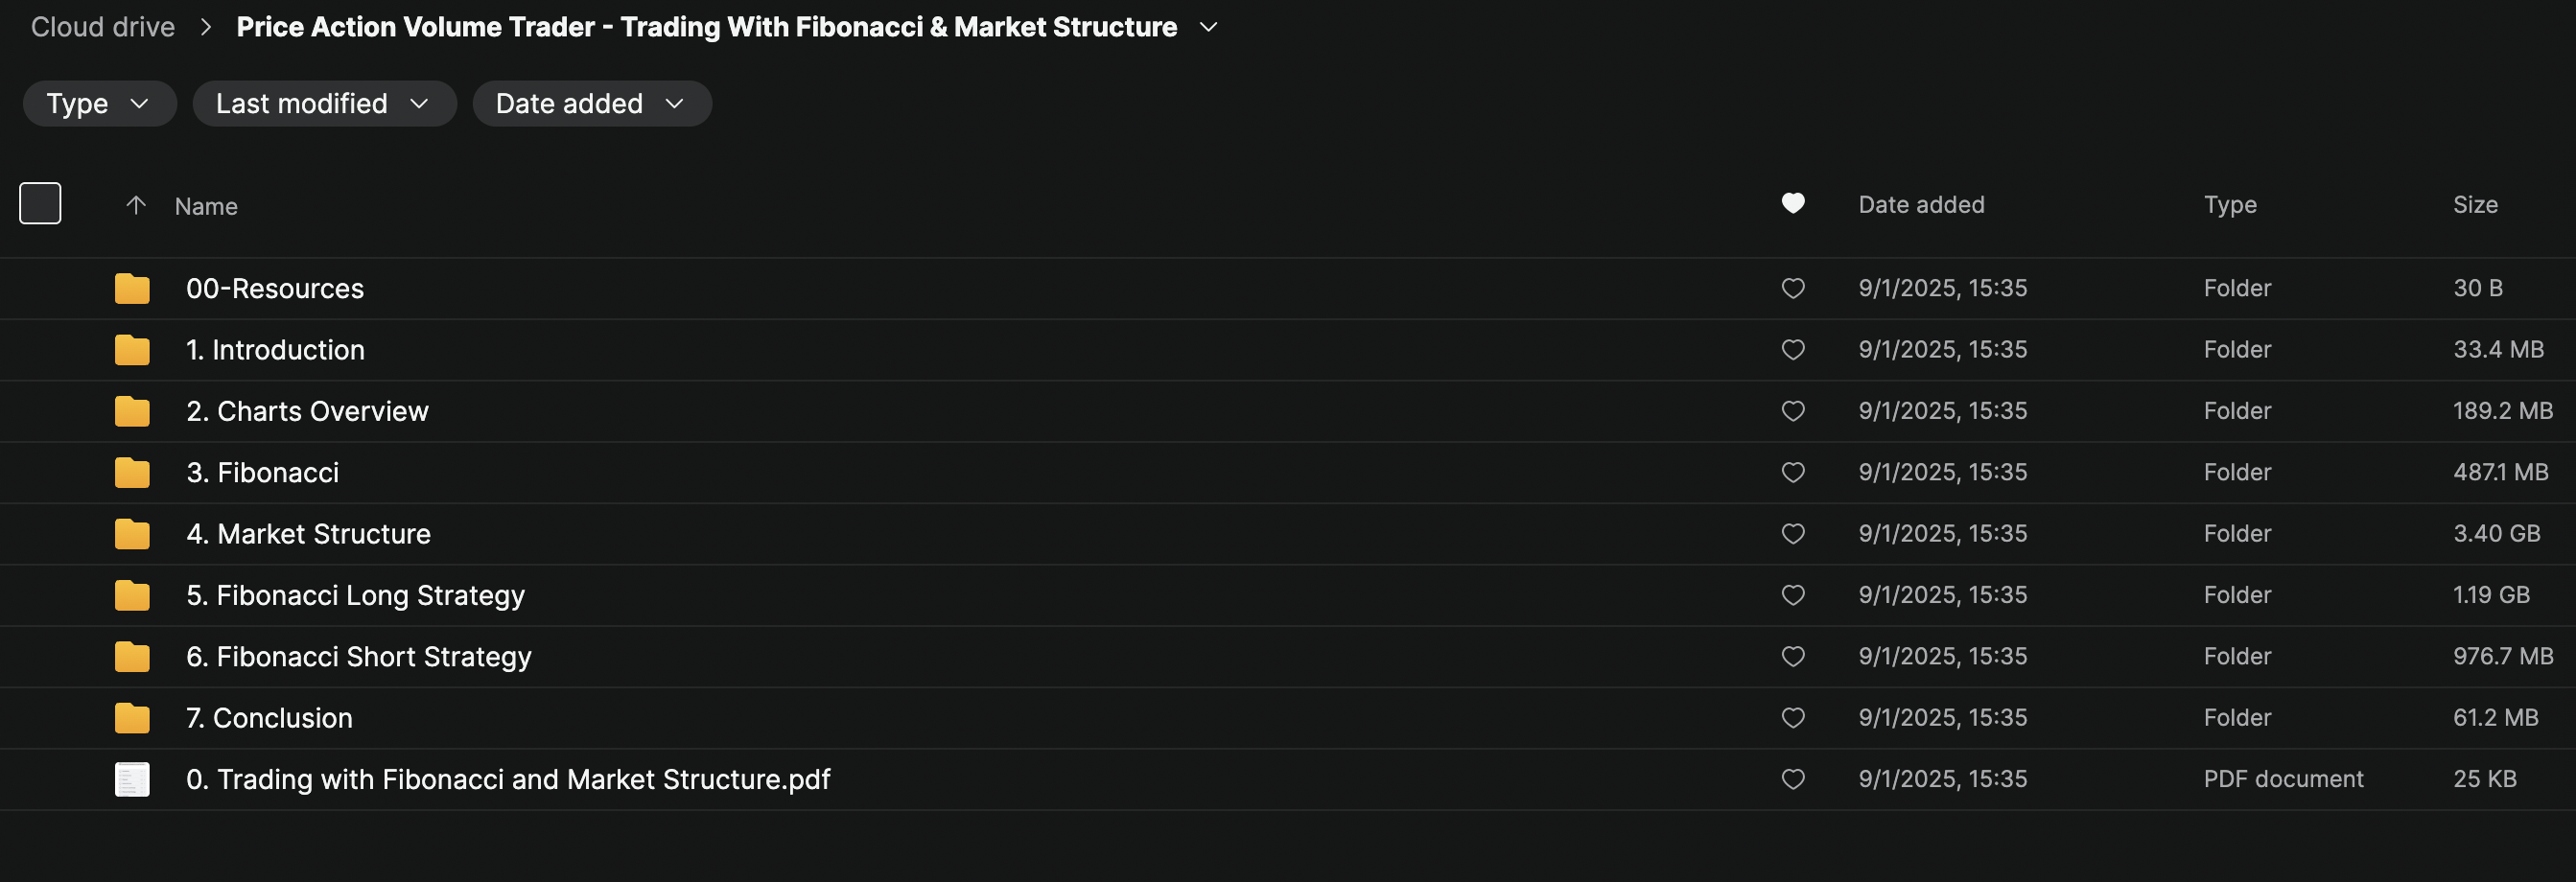2576x882 pixels.
Task: Favorite the Trading with Fibonacci PDF
Action: click(1793, 779)
